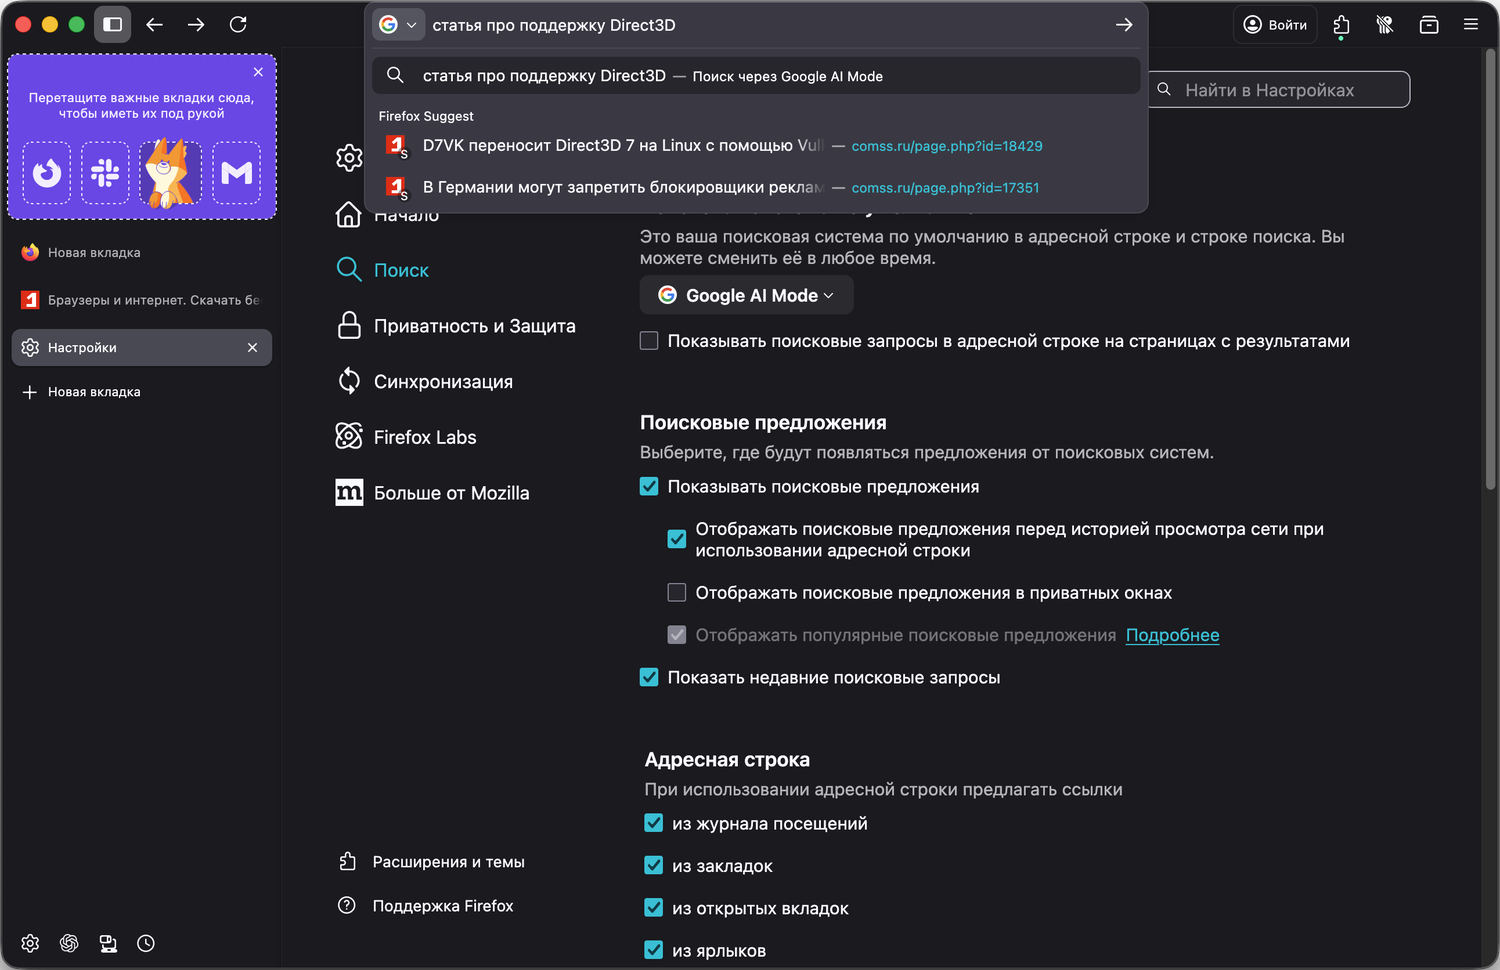
Task: Toggle the sidebar icon in toolbar
Action: pos(113,25)
